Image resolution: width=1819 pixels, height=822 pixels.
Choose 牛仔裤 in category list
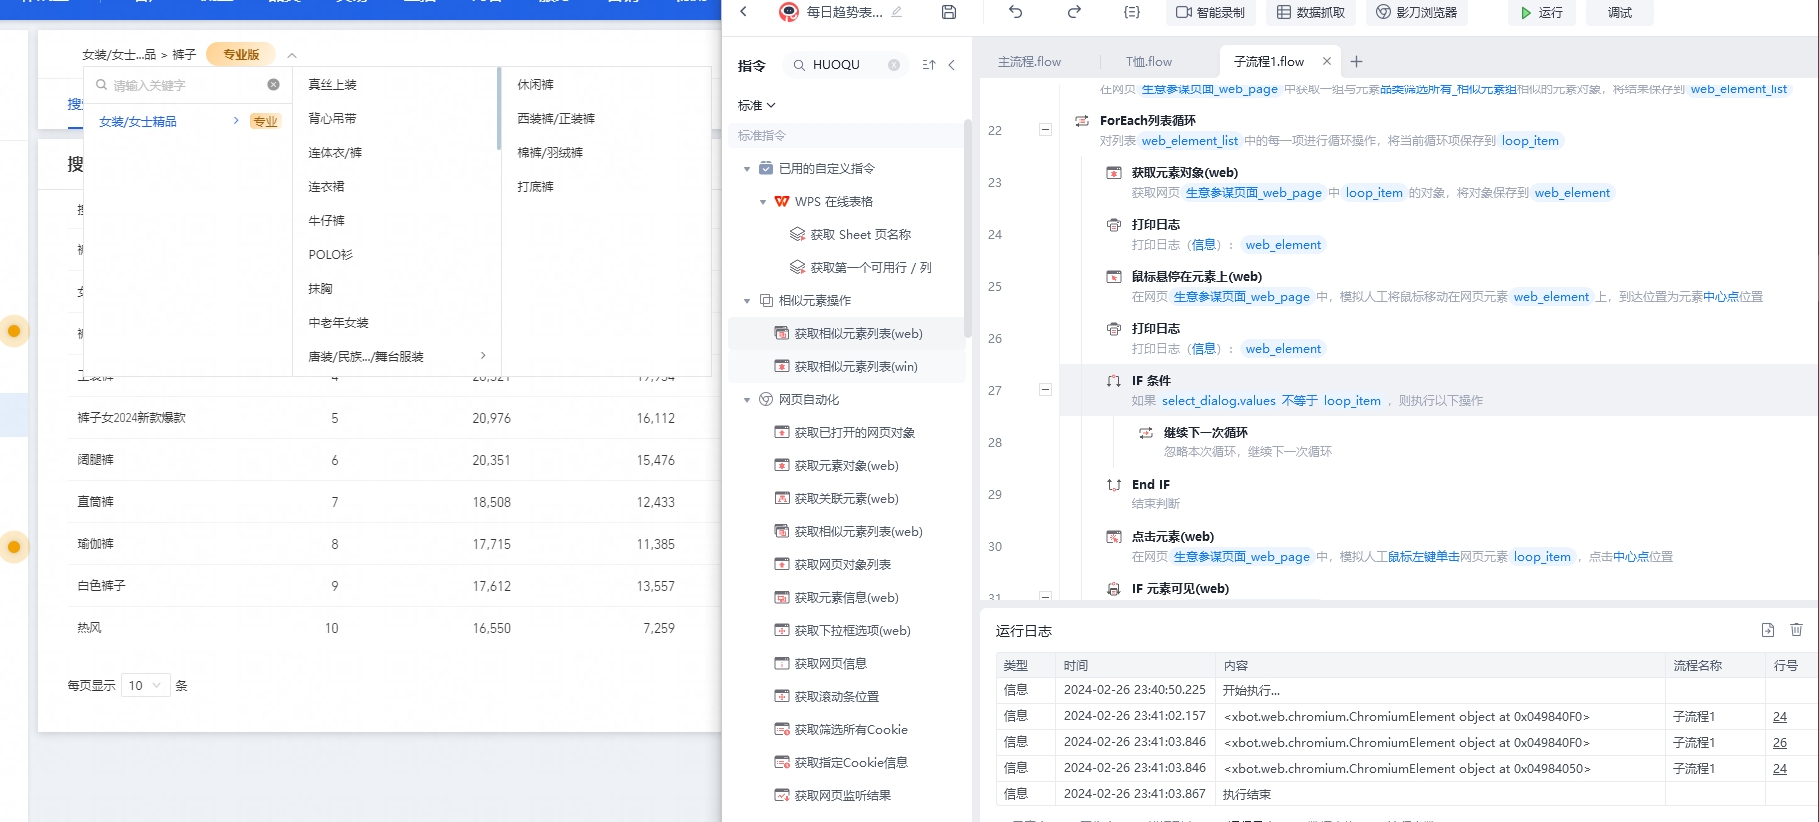pos(327,221)
